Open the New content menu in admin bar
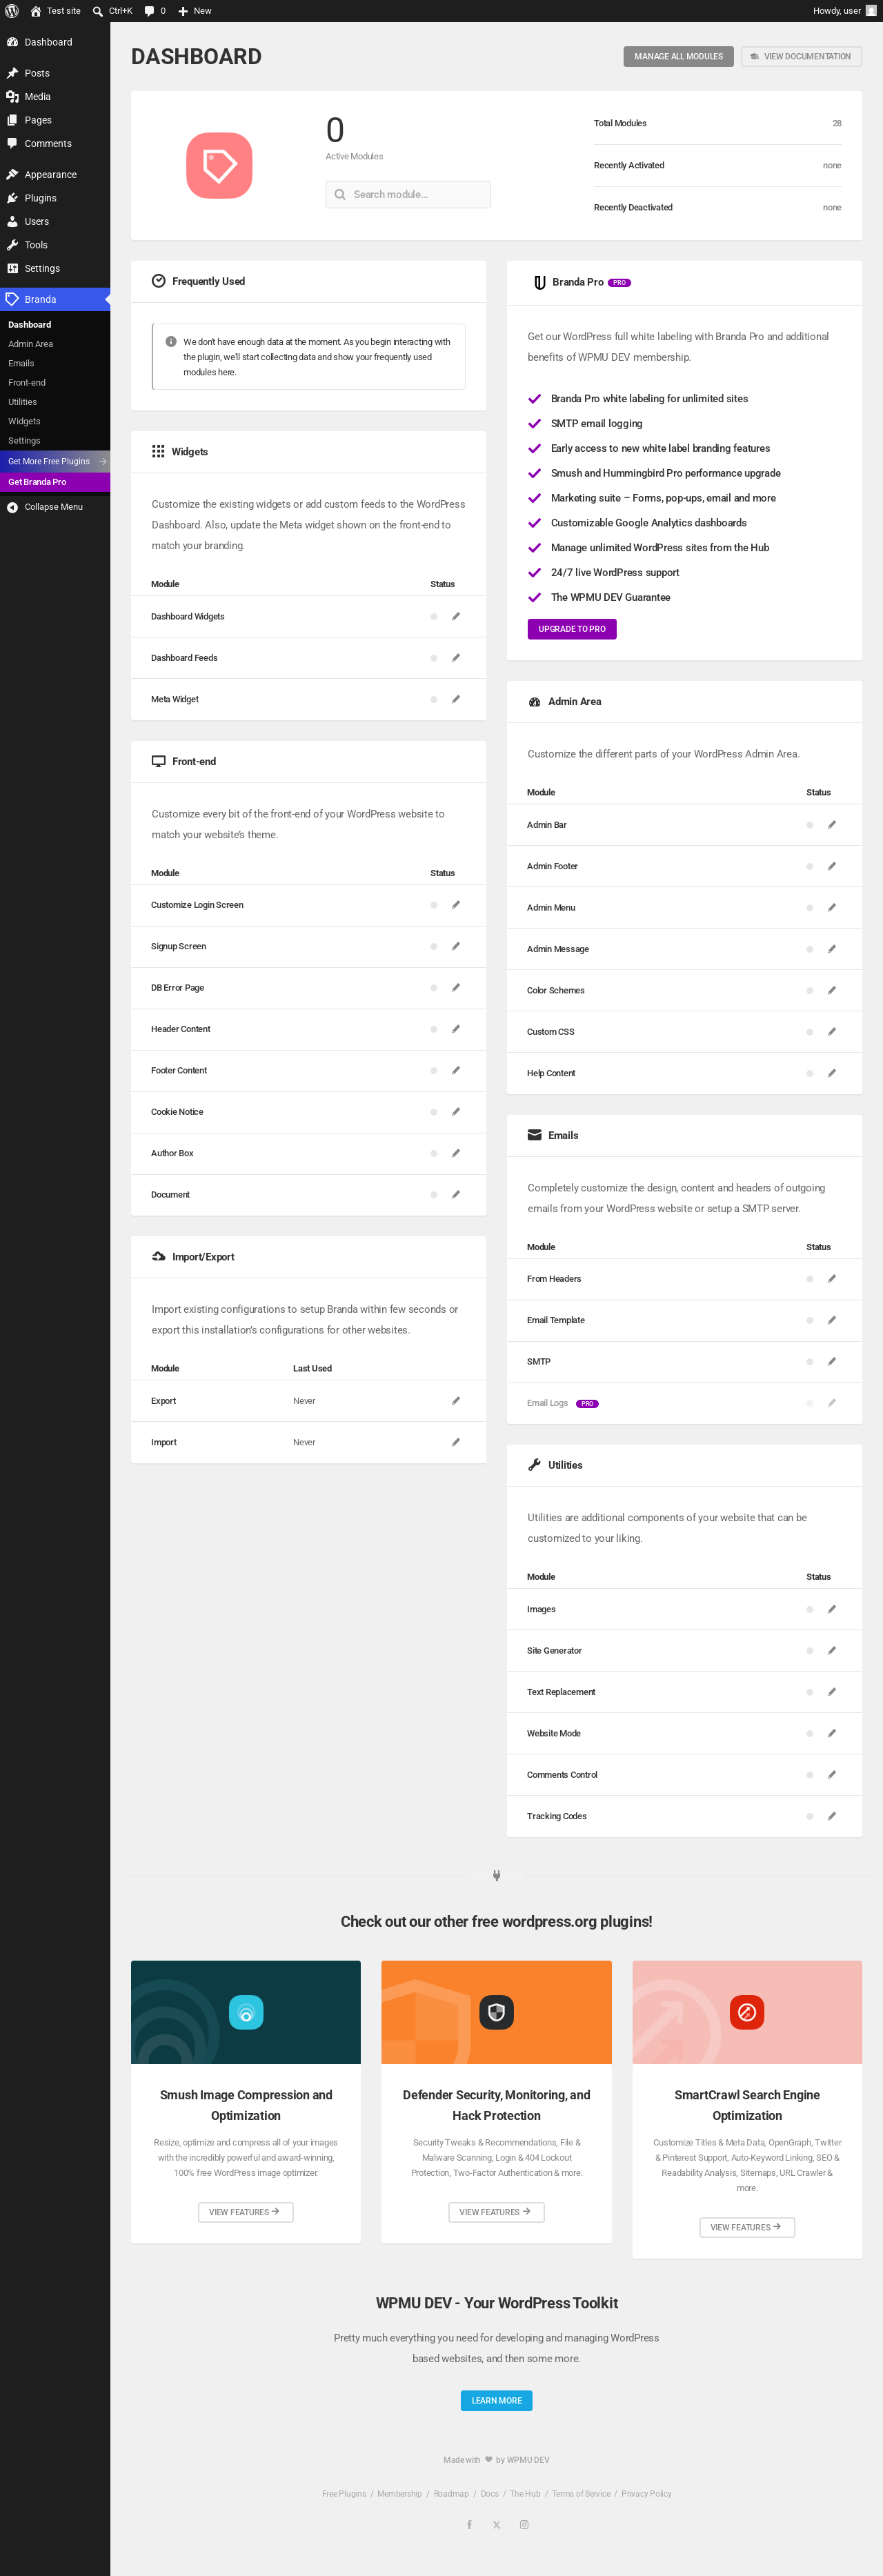Screen dimensions: 883x2576 click(x=195, y=11)
